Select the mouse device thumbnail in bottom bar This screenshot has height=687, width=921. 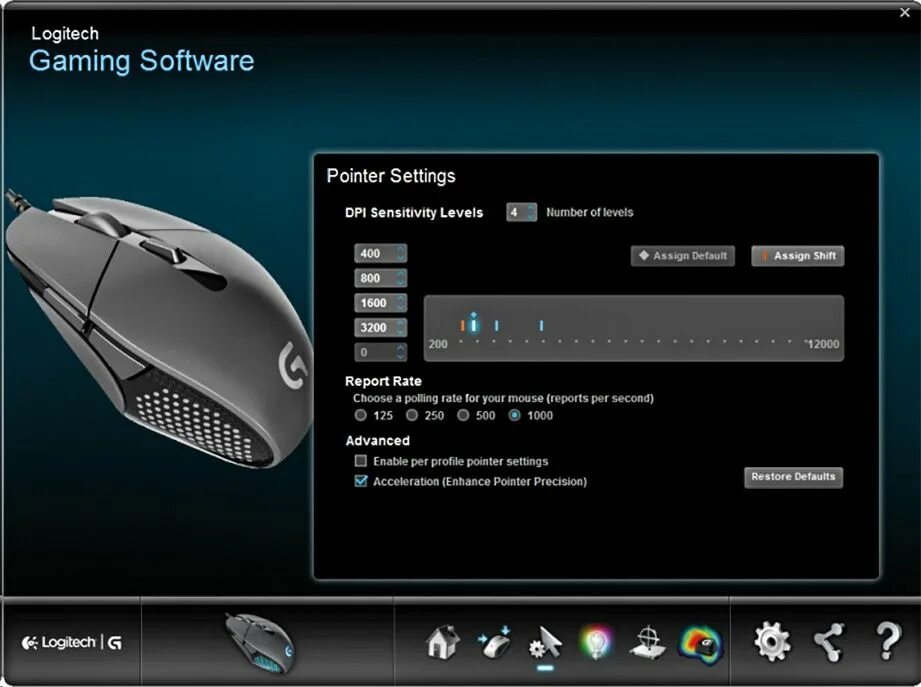(260, 643)
